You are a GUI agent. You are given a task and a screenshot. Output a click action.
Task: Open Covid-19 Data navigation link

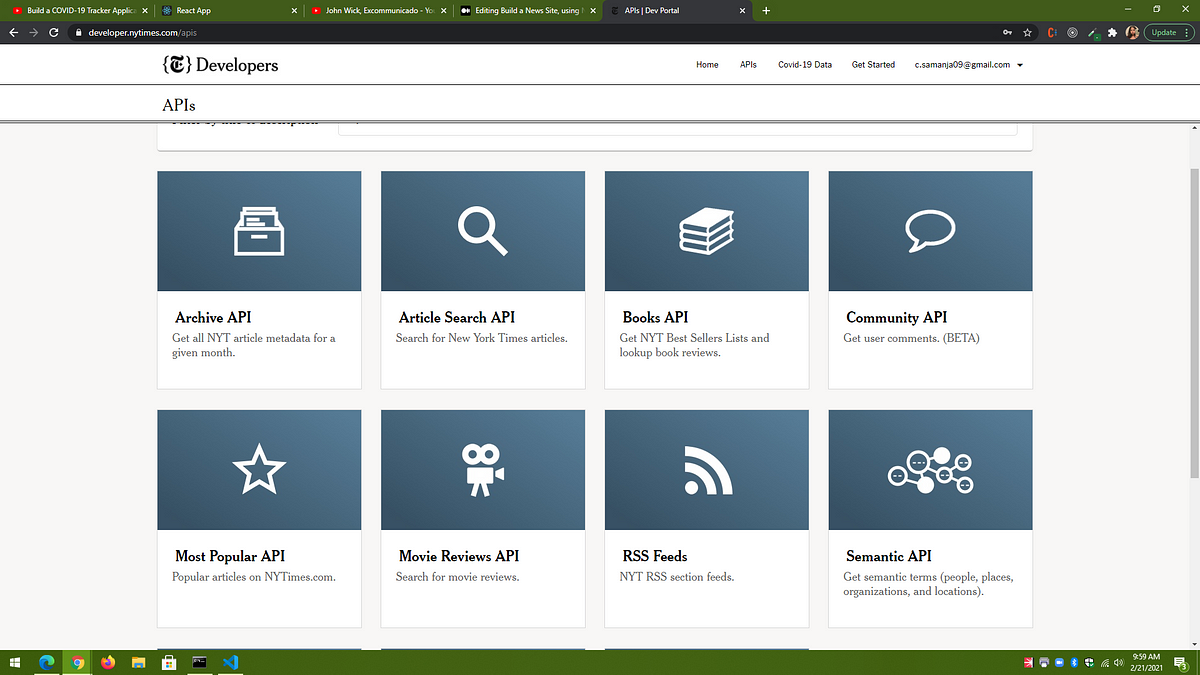tap(805, 65)
